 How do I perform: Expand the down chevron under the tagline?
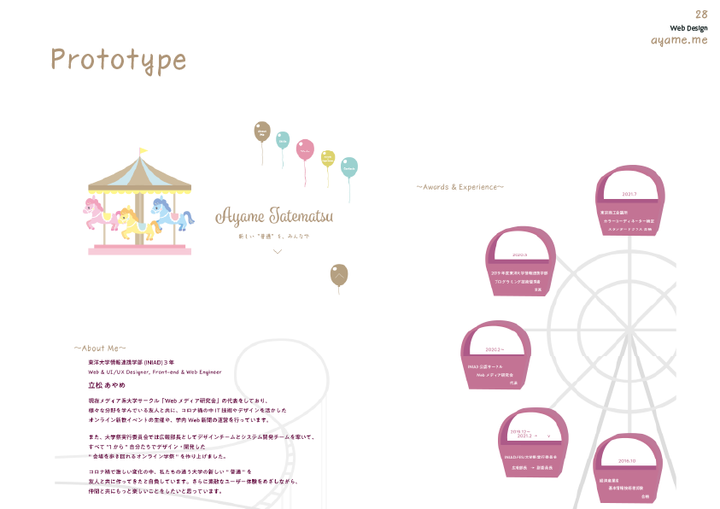pos(277,251)
